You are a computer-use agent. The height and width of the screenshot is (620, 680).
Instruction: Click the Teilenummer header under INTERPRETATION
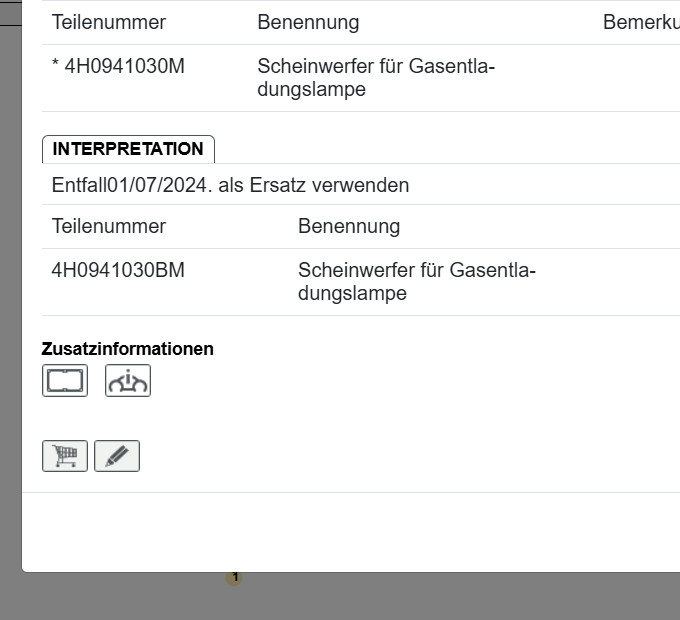(x=109, y=226)
